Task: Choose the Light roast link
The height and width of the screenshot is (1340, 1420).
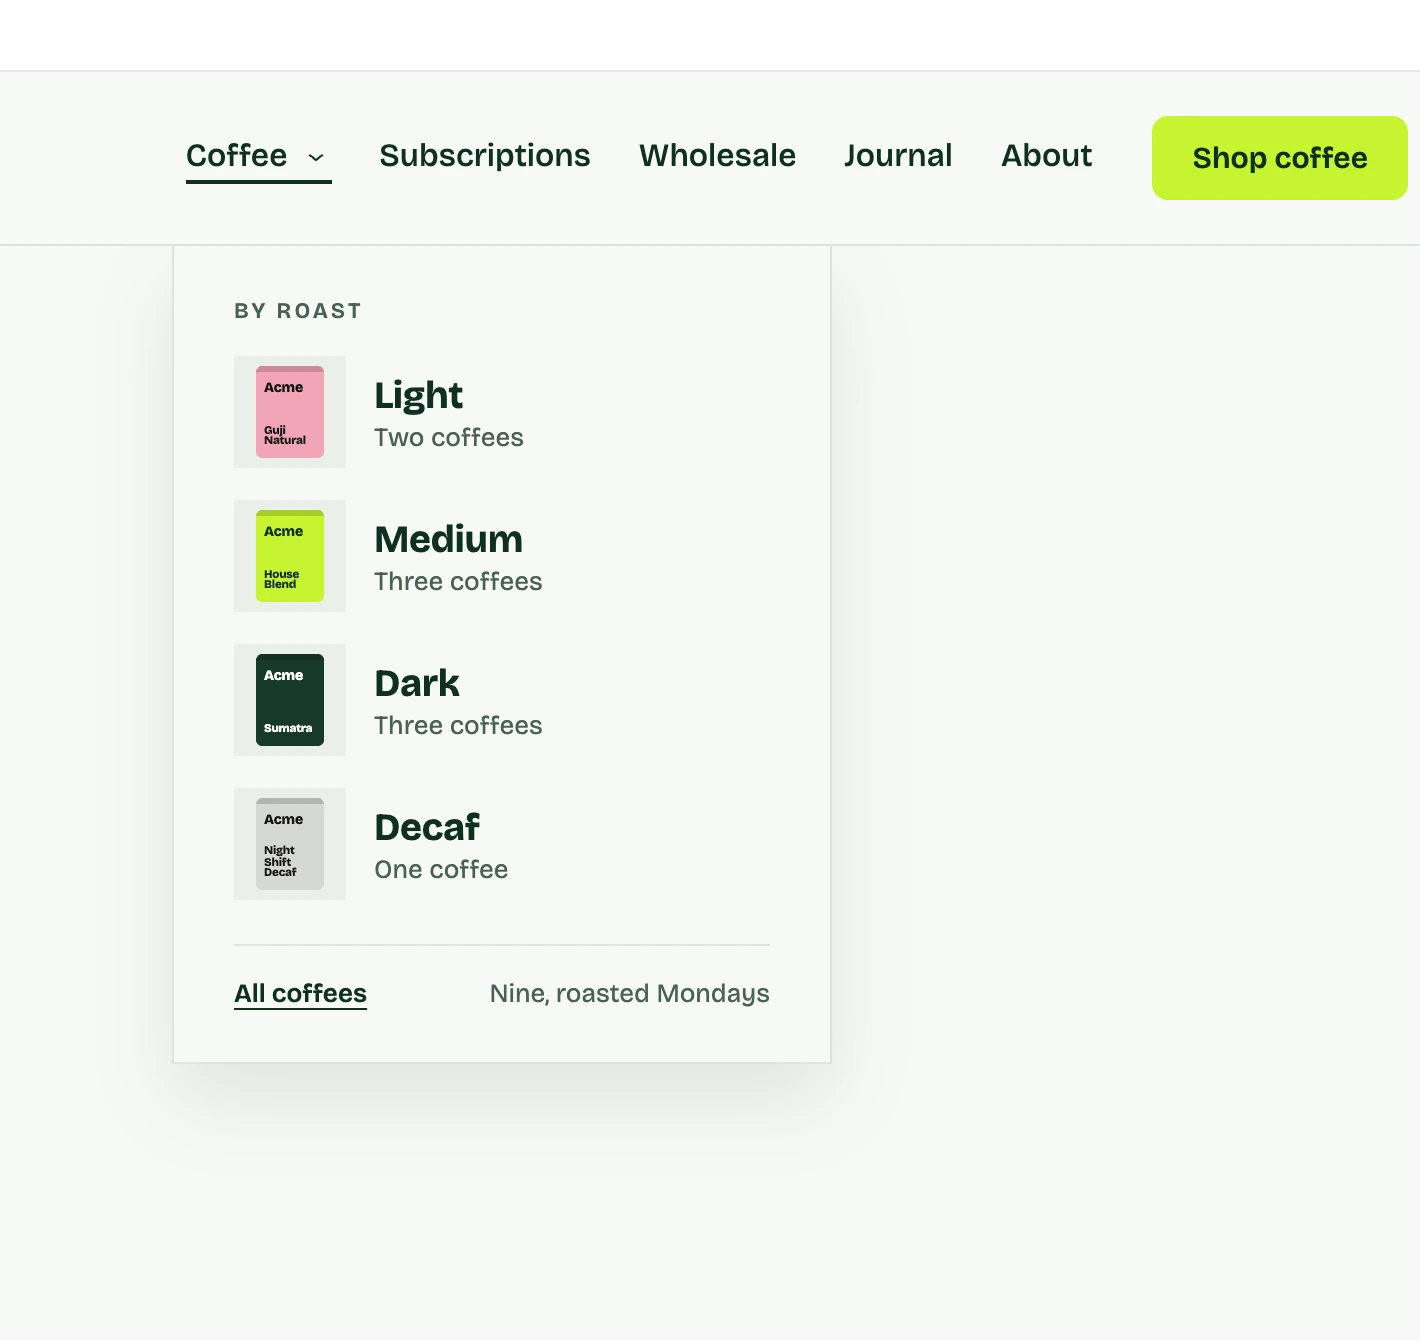Action: coord(418,396)
